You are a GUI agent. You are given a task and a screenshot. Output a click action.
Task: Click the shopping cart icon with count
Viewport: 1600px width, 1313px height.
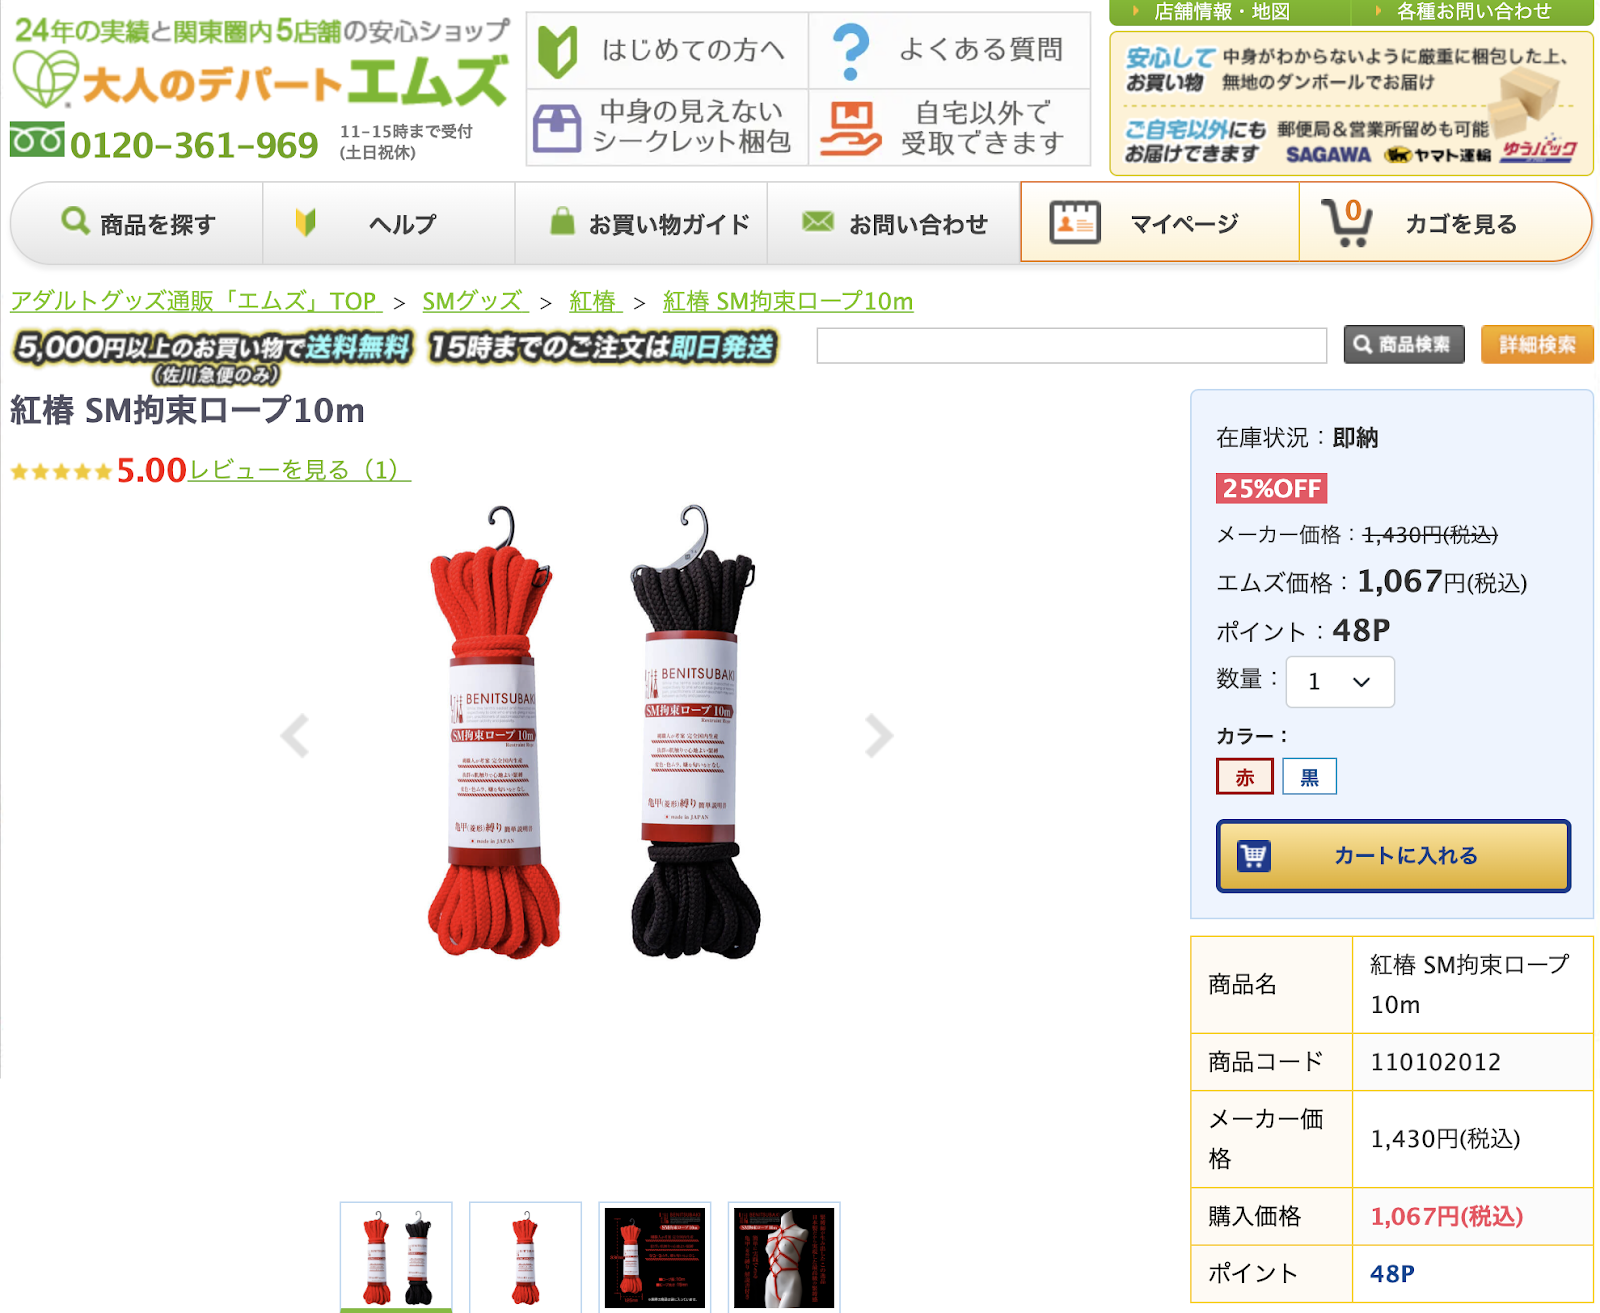coord(1346,222)
